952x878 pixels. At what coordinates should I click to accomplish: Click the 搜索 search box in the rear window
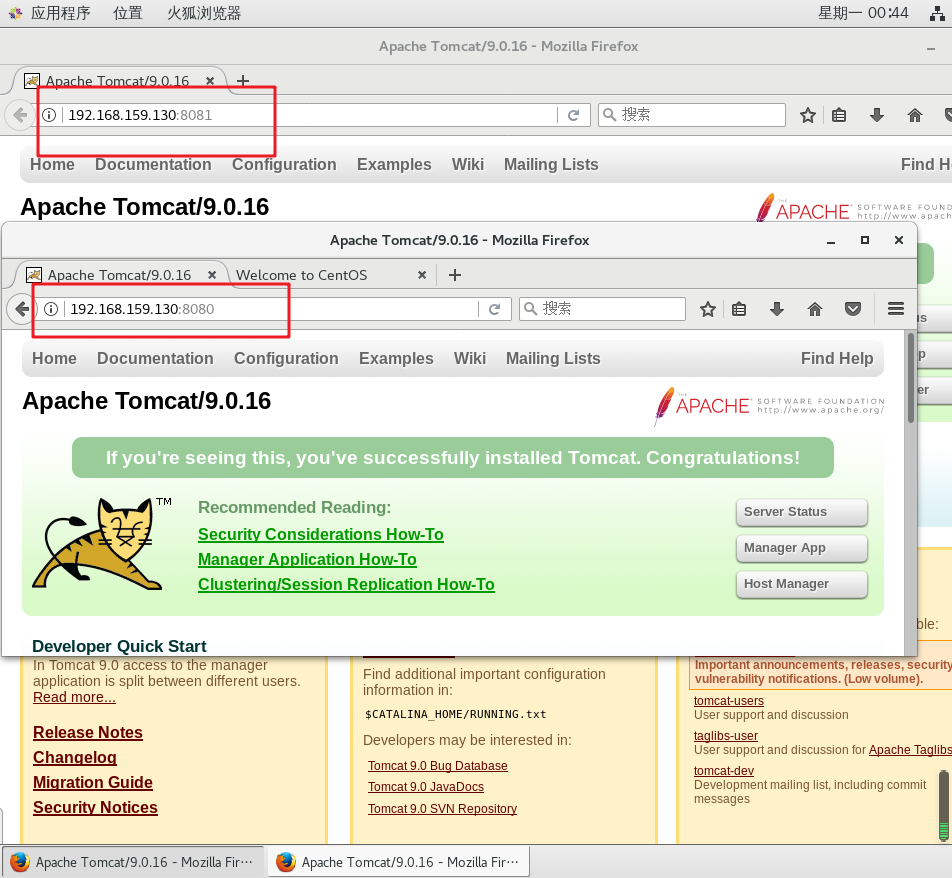692,115
